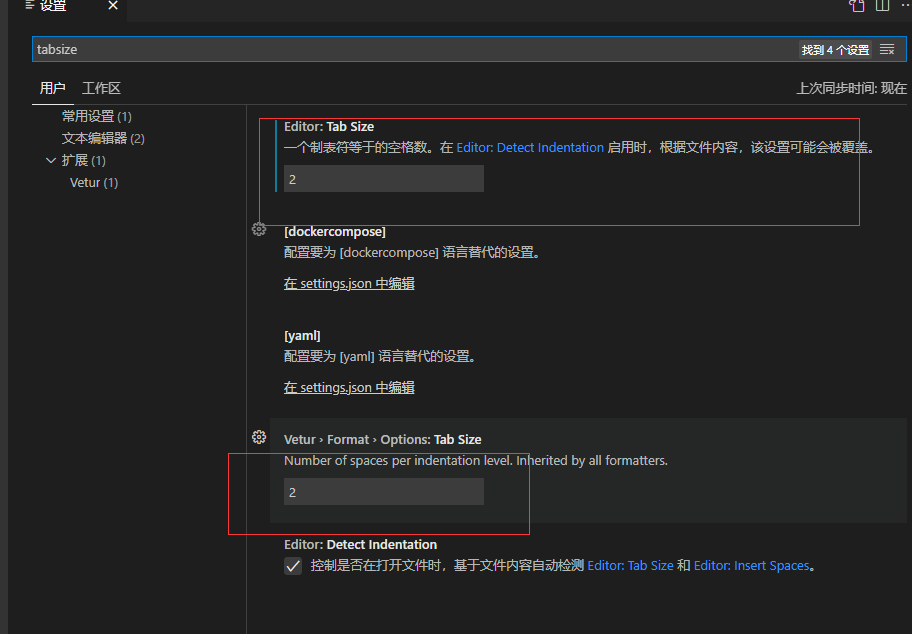912x634 pixels.
Task: Collapse the 扩展 tree section
Action: click(51, 160)
